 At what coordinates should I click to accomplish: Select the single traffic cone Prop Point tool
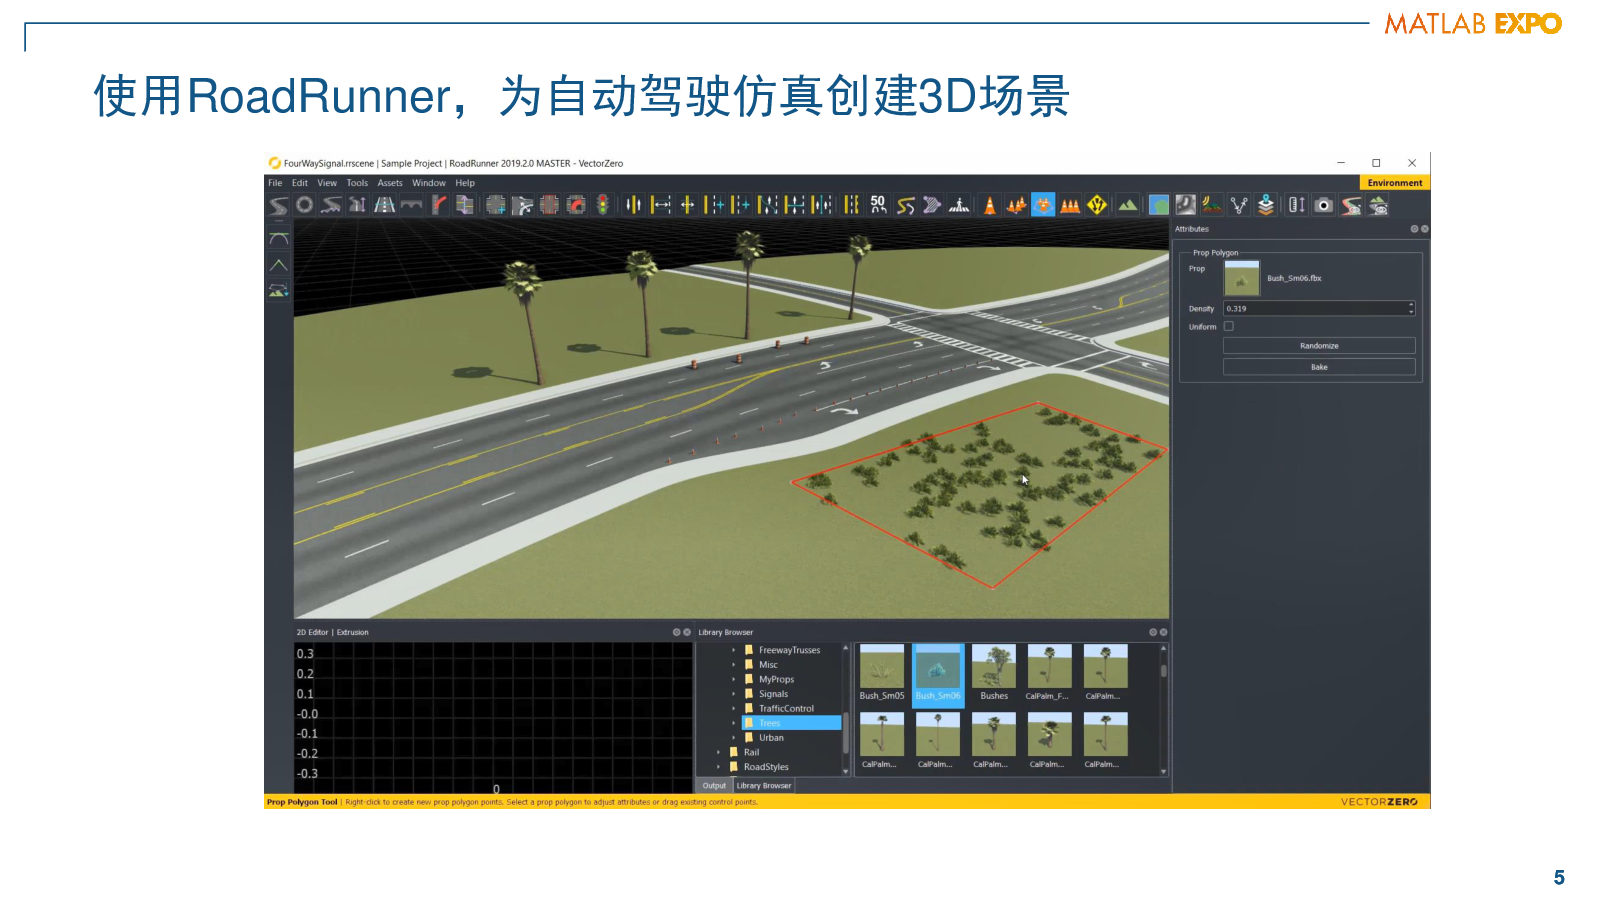(x=990, y=205)
